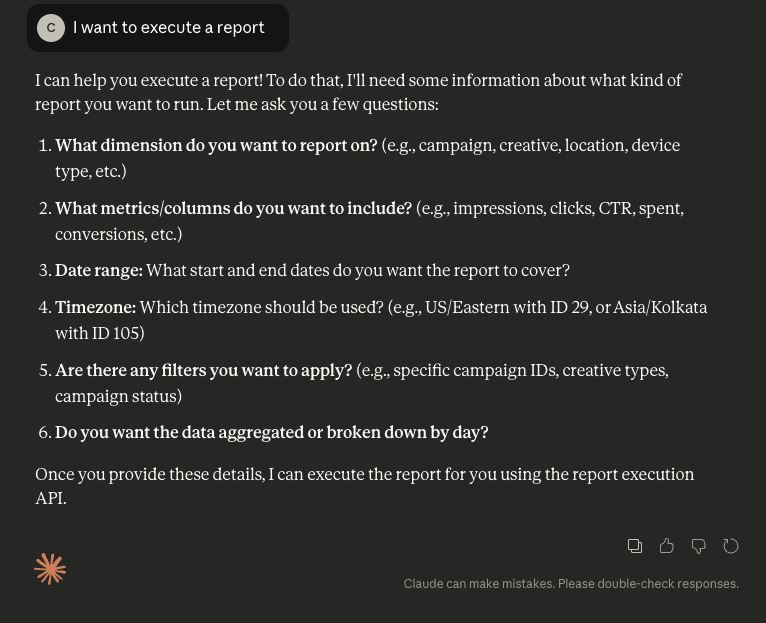Give the response a thumbs up
Image resolution: width=766 pixels, height=623 pixels.
coord(666,546)
